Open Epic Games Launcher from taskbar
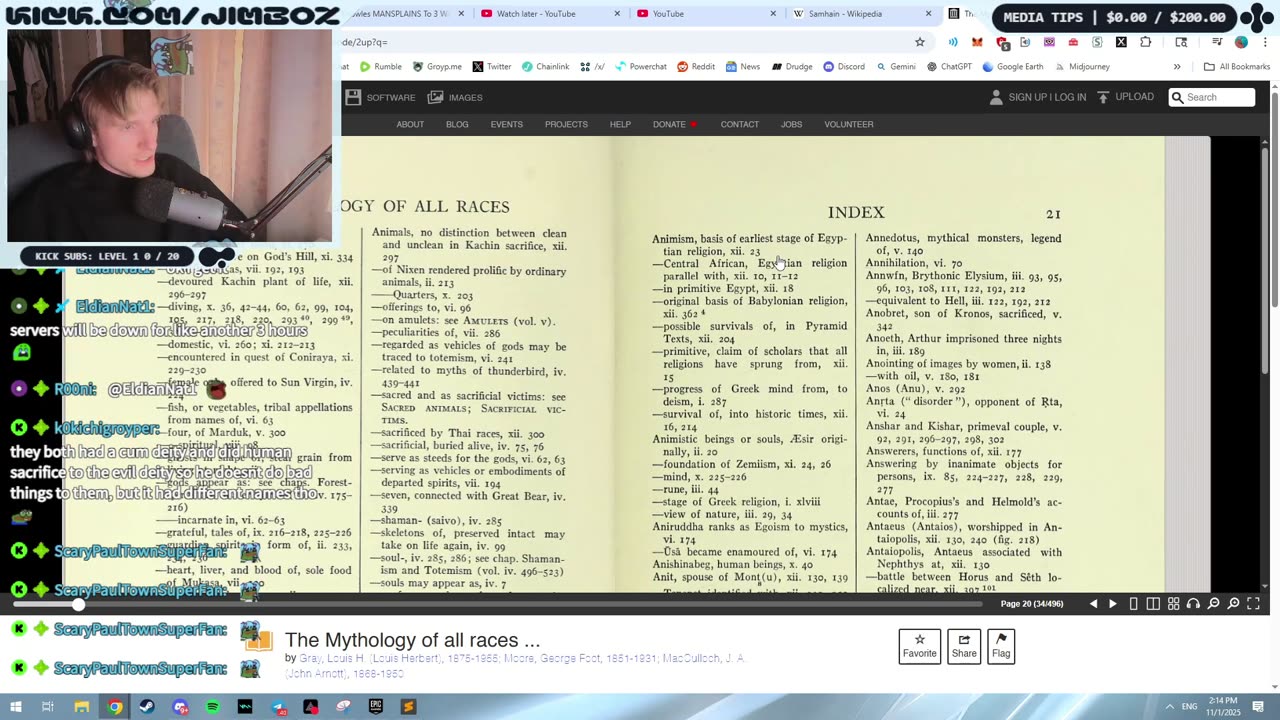 coord(375,707)
